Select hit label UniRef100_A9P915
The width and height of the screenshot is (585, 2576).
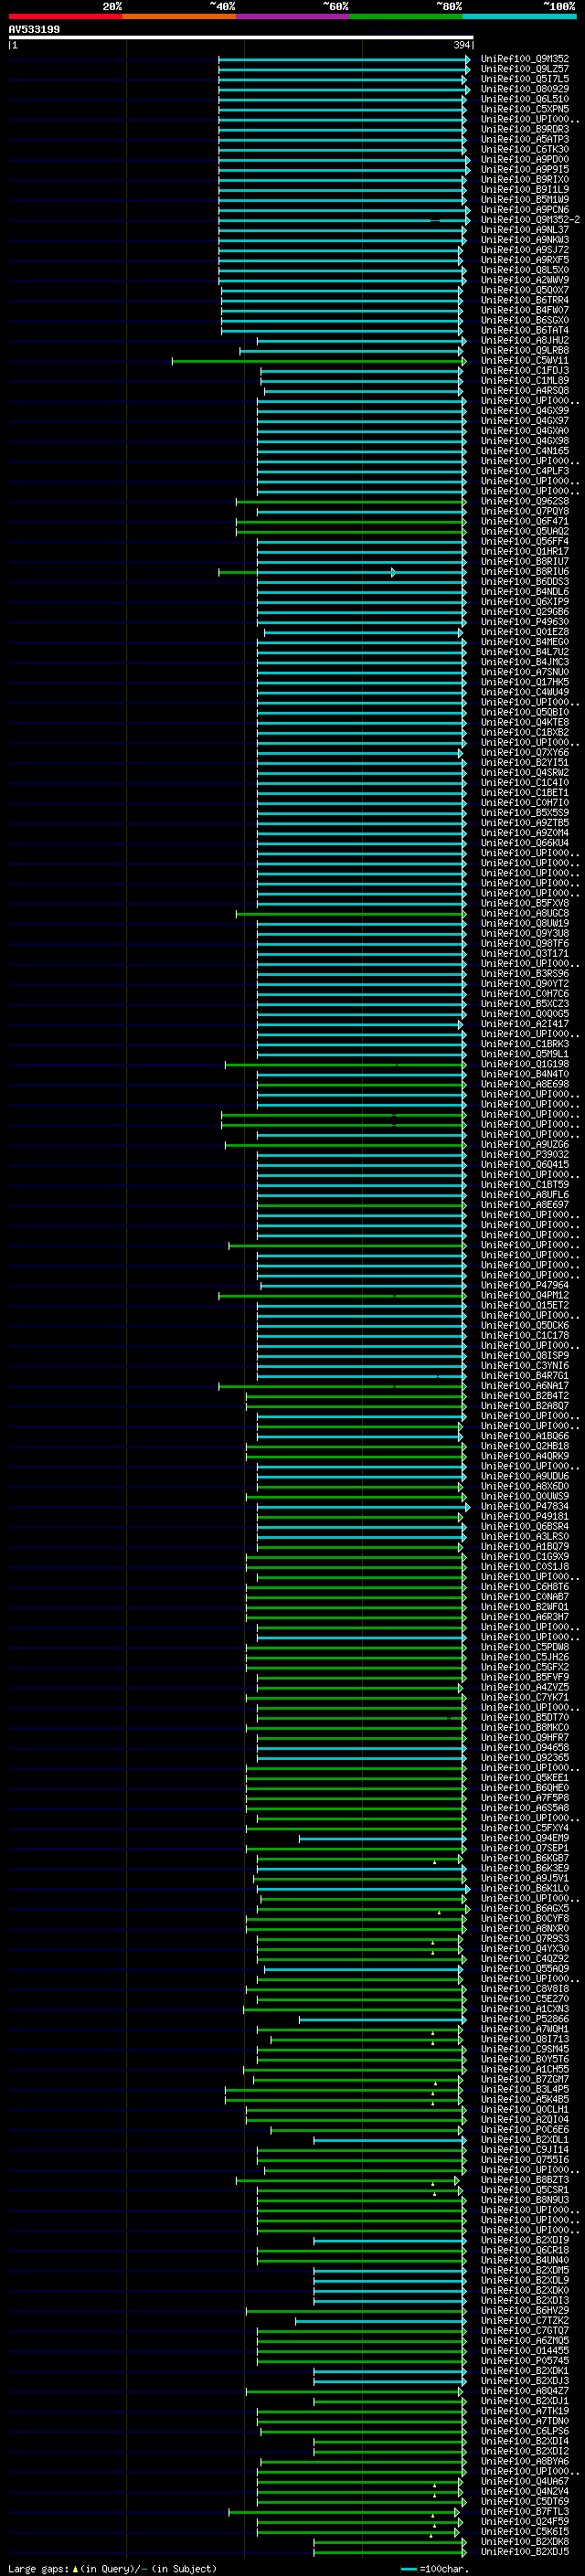click(x=525, y=169)
